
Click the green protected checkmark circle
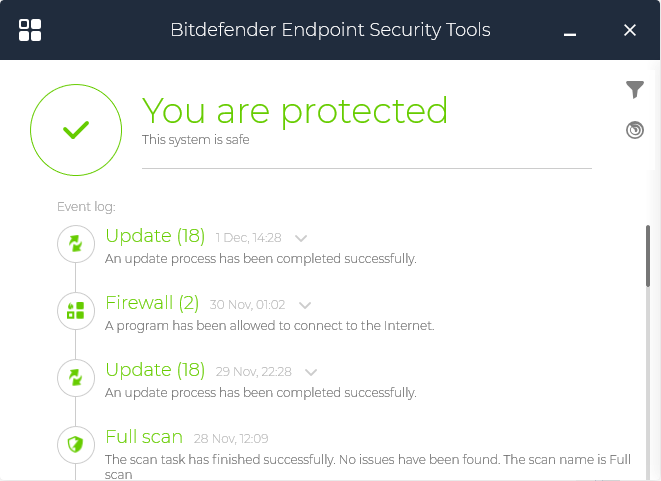75,130
